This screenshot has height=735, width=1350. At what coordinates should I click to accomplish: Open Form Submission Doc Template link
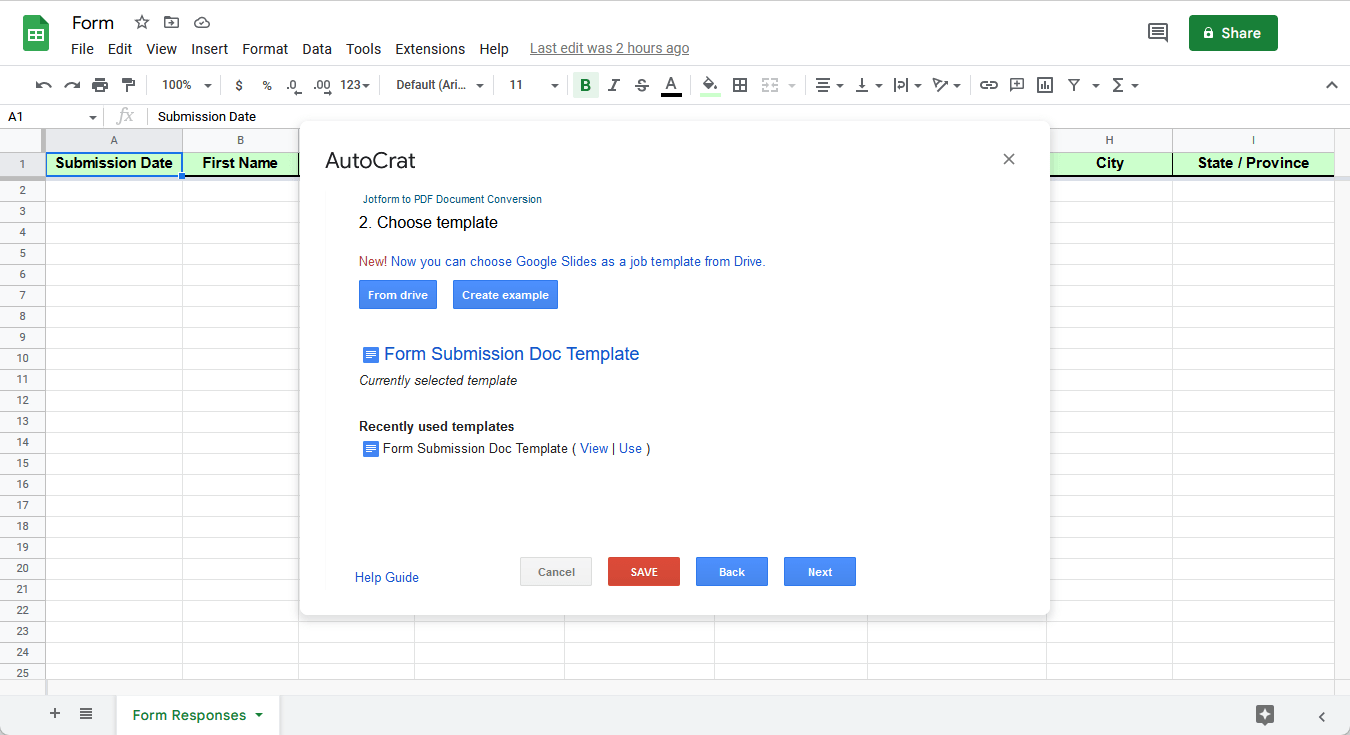pos(511,354)
